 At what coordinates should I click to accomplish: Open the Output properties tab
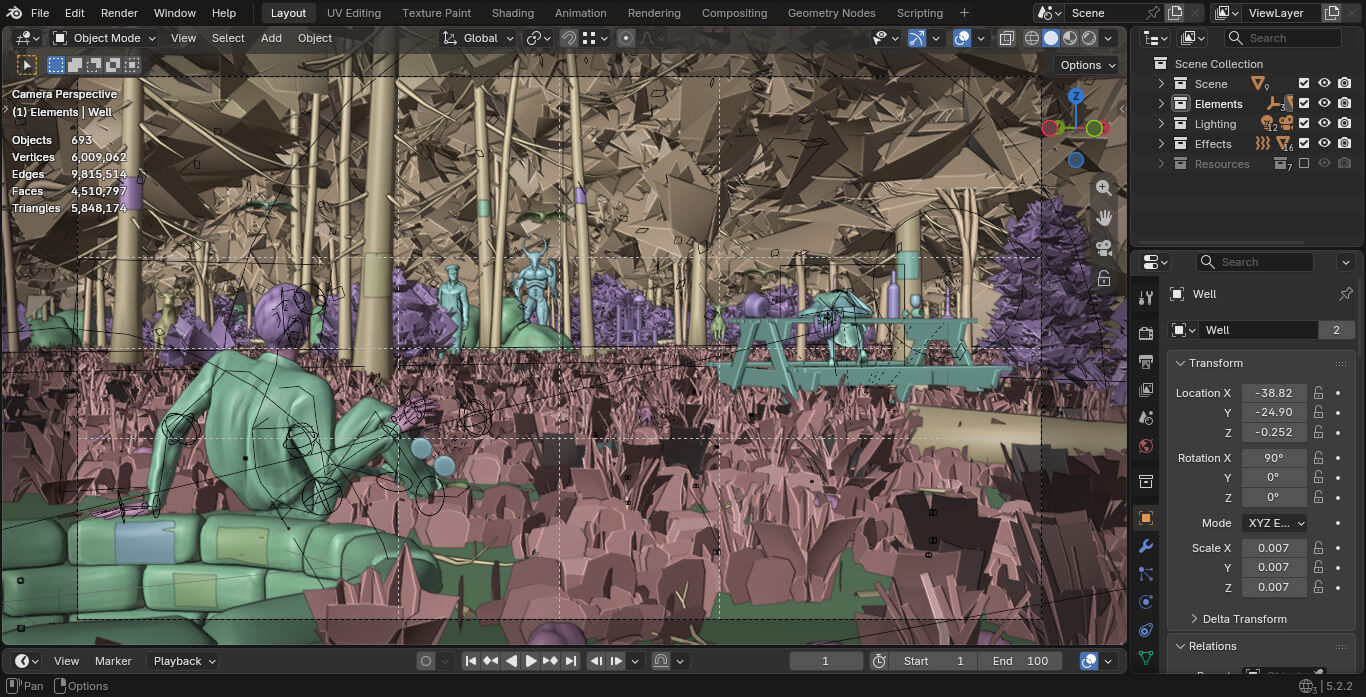pos(1146,361)
